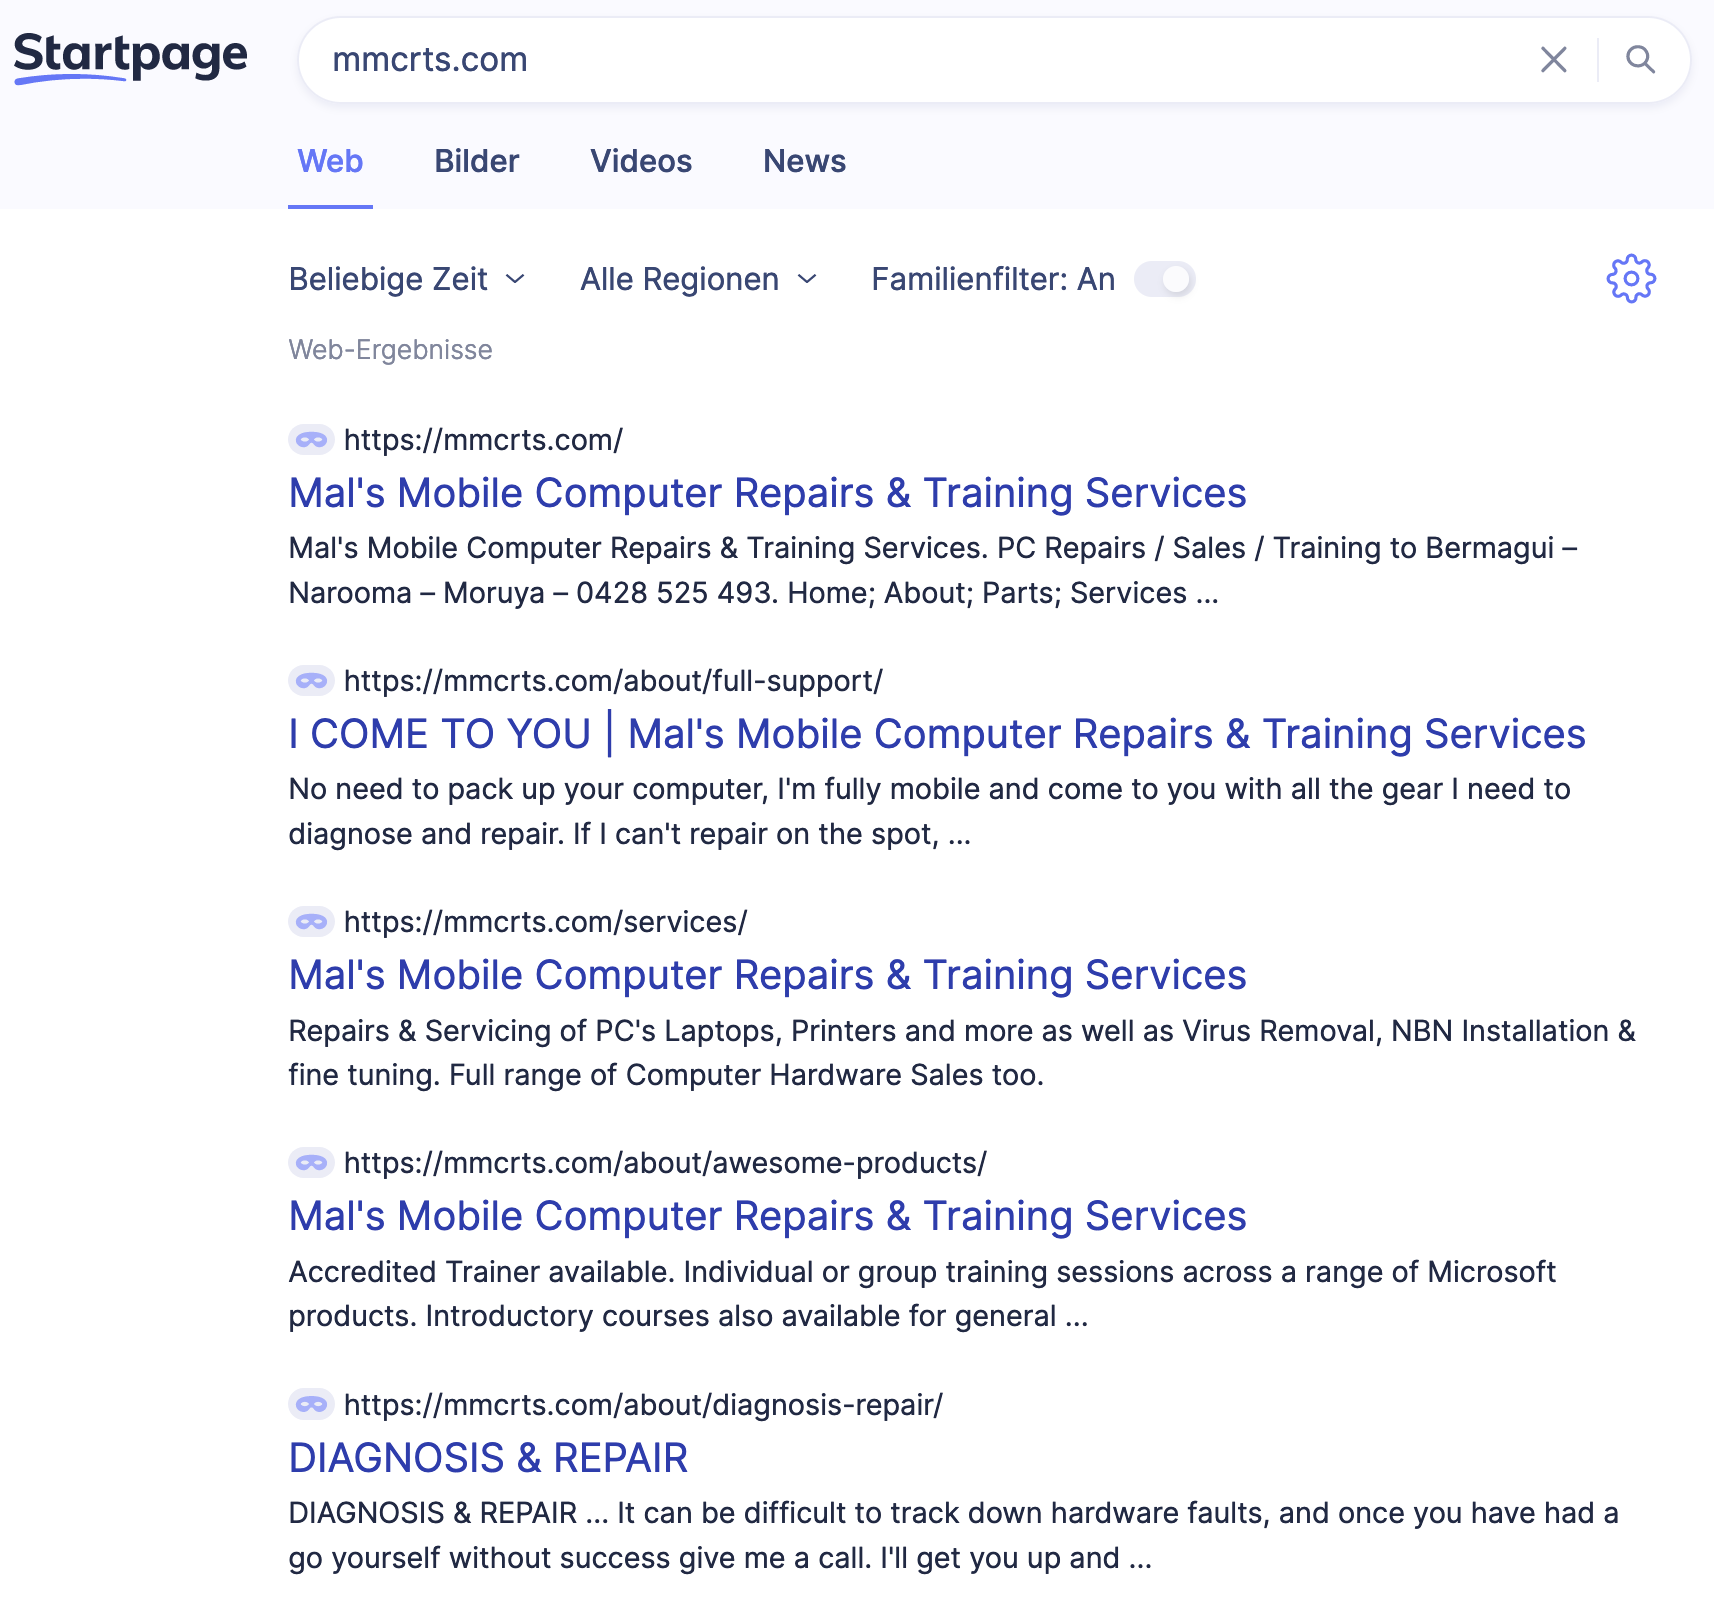Click inside the search input field
Viewport: 1714px width, 1604px height.
(x=900, y=60)
